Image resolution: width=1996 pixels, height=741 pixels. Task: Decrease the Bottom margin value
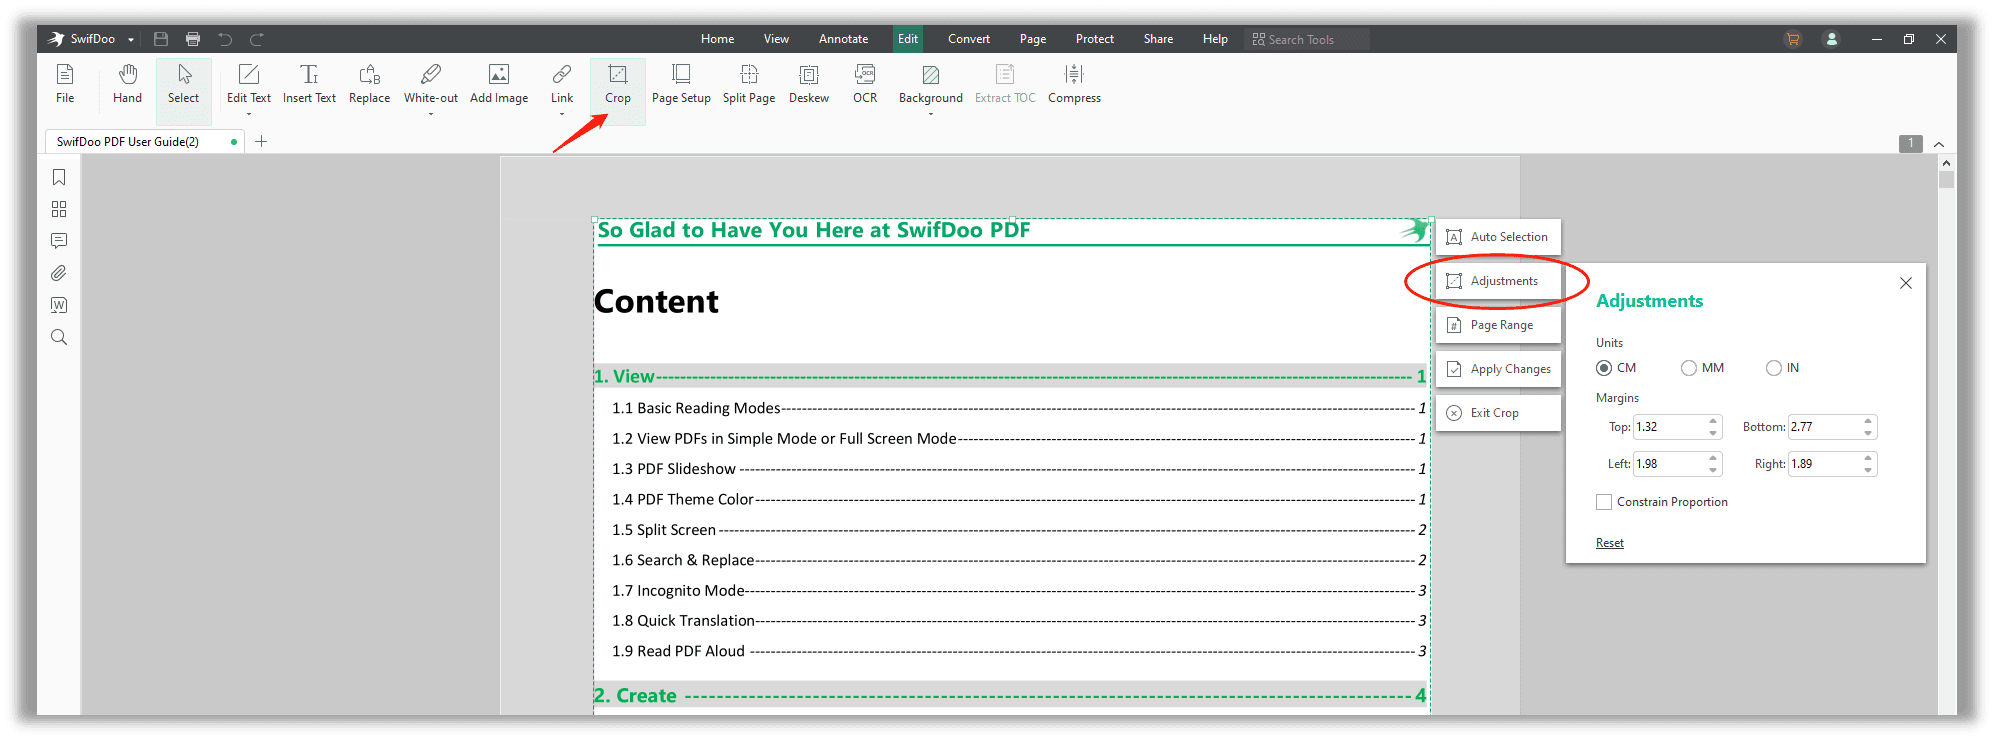click(1868, 433)
